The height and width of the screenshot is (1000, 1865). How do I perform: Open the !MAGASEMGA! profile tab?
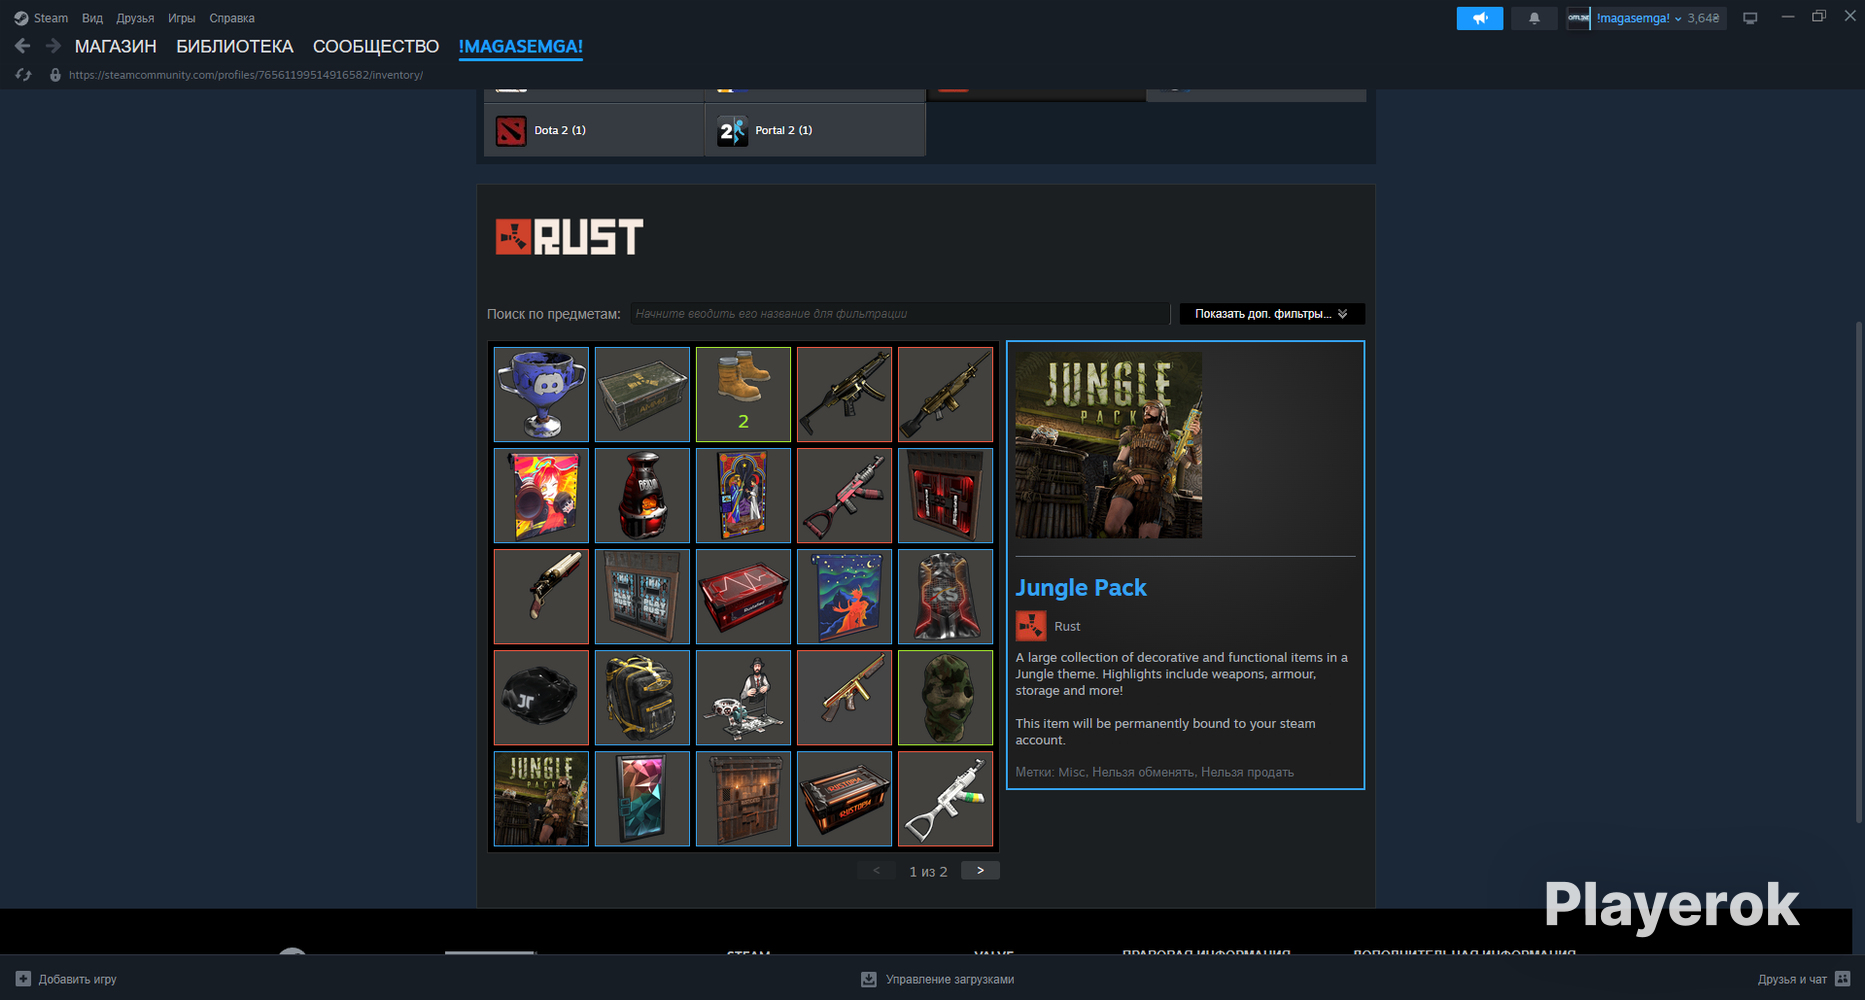click(521, 47)
